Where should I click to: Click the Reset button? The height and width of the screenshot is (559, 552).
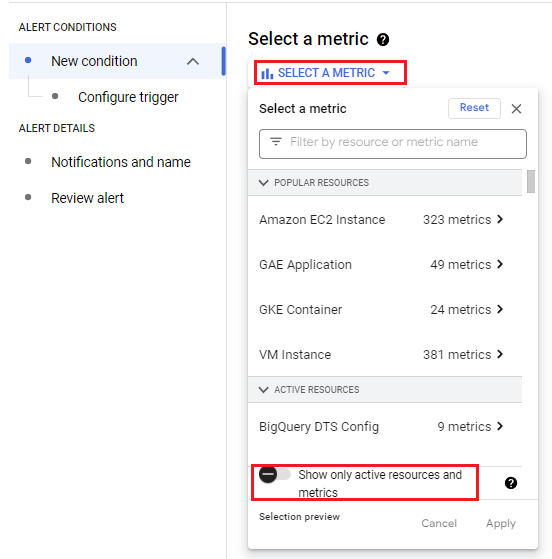click(474, 108)
